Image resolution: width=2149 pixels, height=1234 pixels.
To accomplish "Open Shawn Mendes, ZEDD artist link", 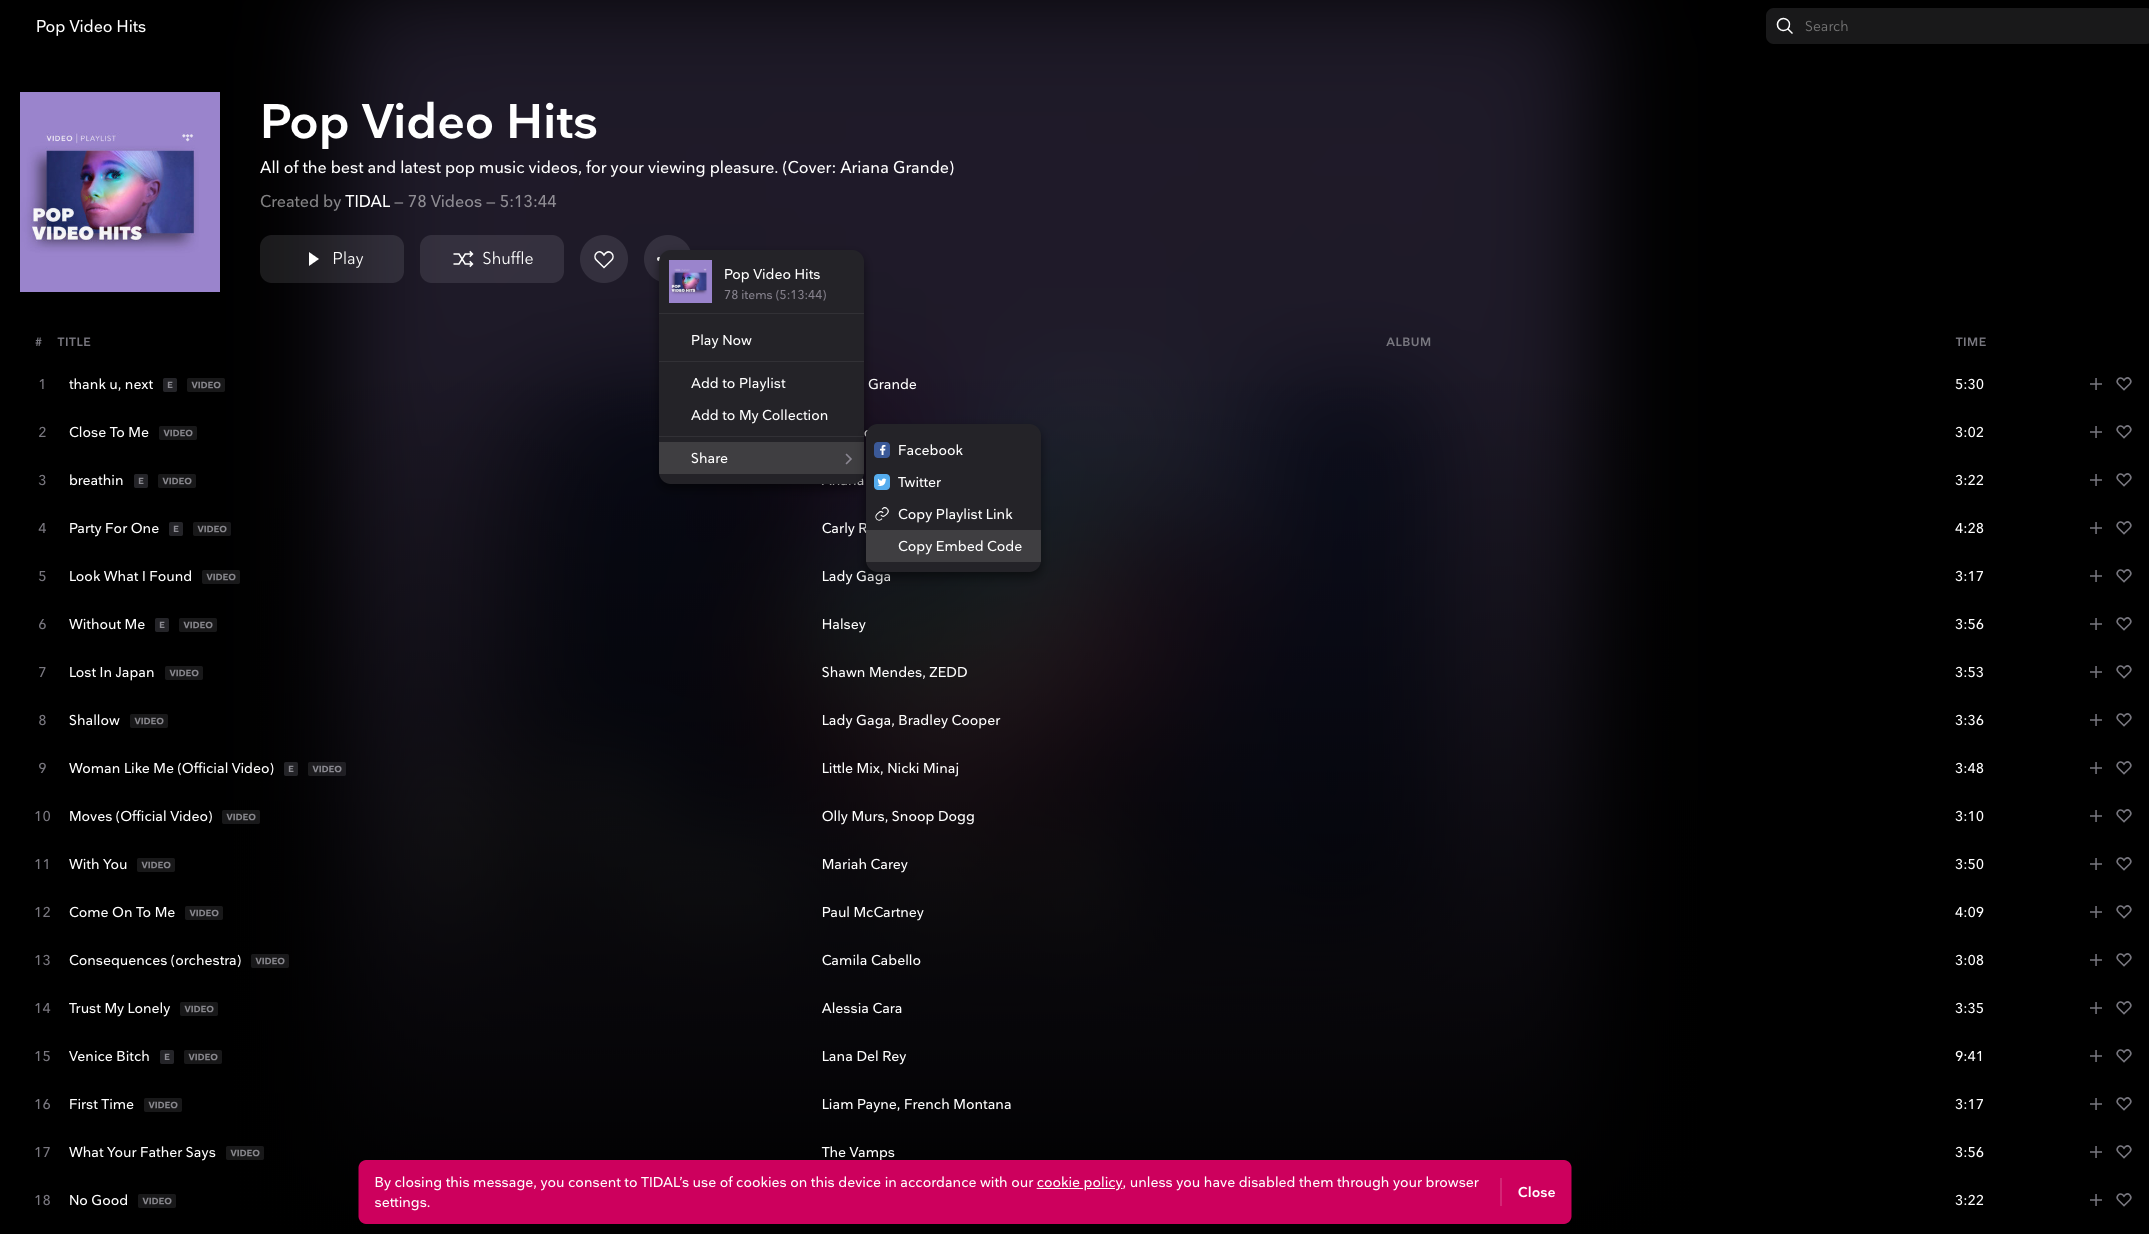I will click(x=894, y=672).
